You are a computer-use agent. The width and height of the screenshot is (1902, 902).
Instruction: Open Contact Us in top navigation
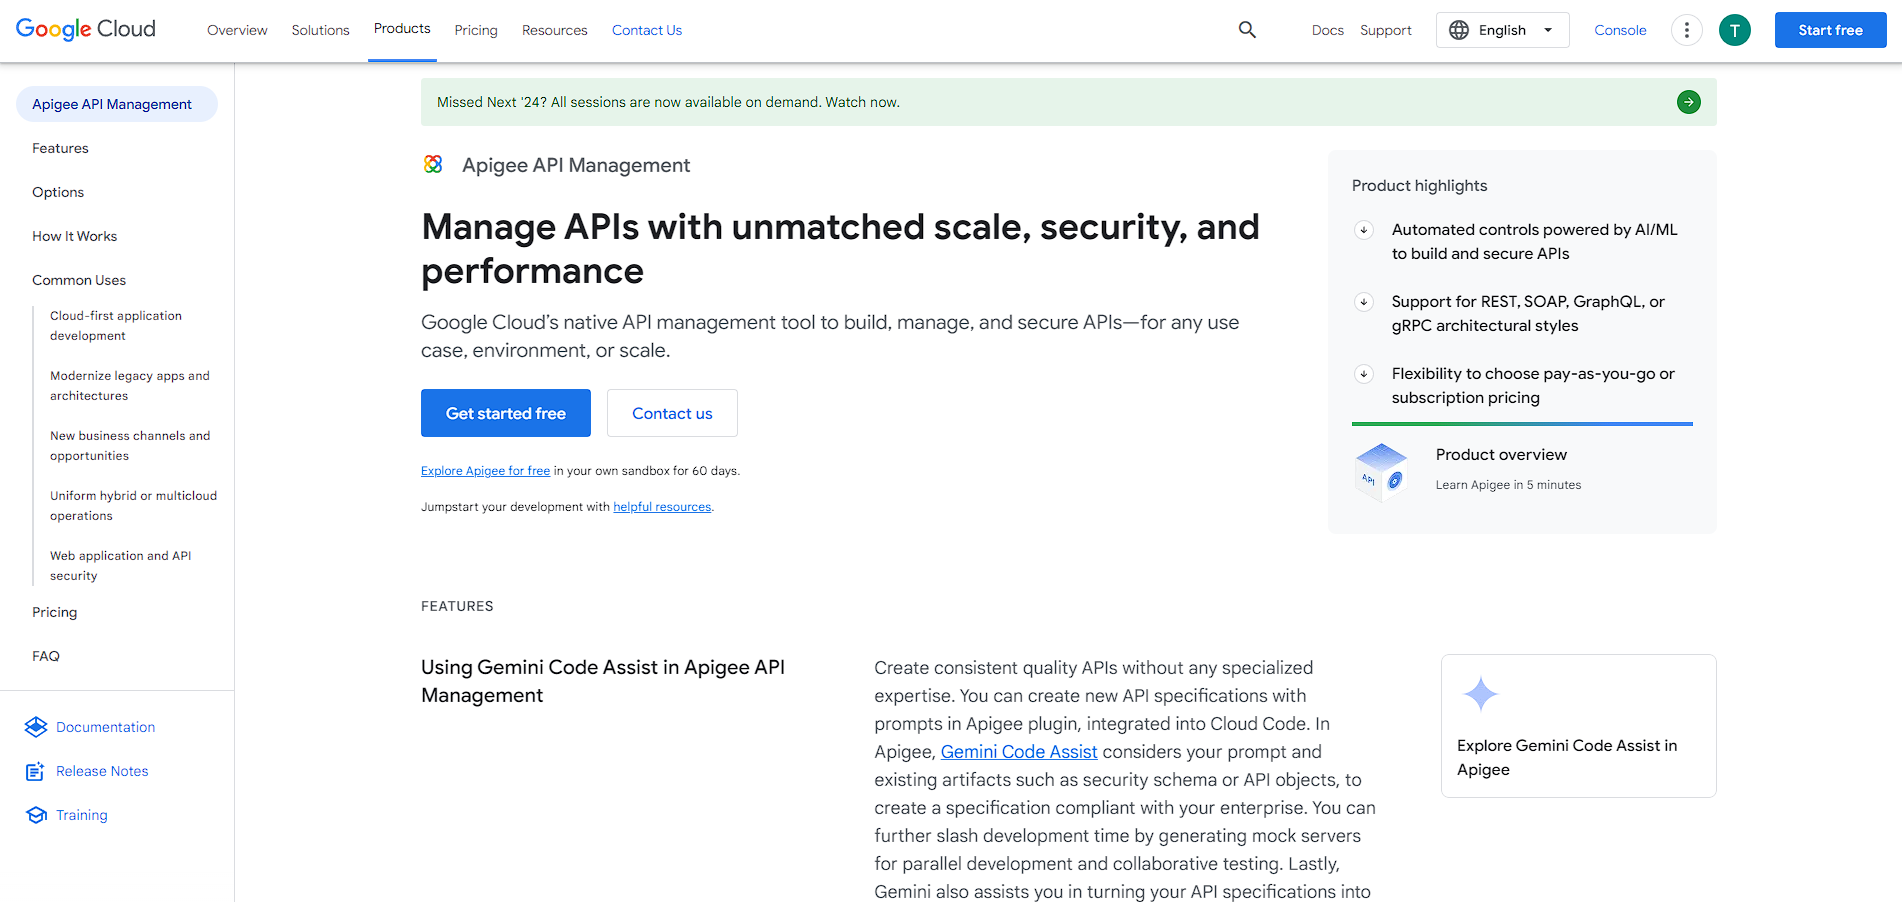(647, 30)
